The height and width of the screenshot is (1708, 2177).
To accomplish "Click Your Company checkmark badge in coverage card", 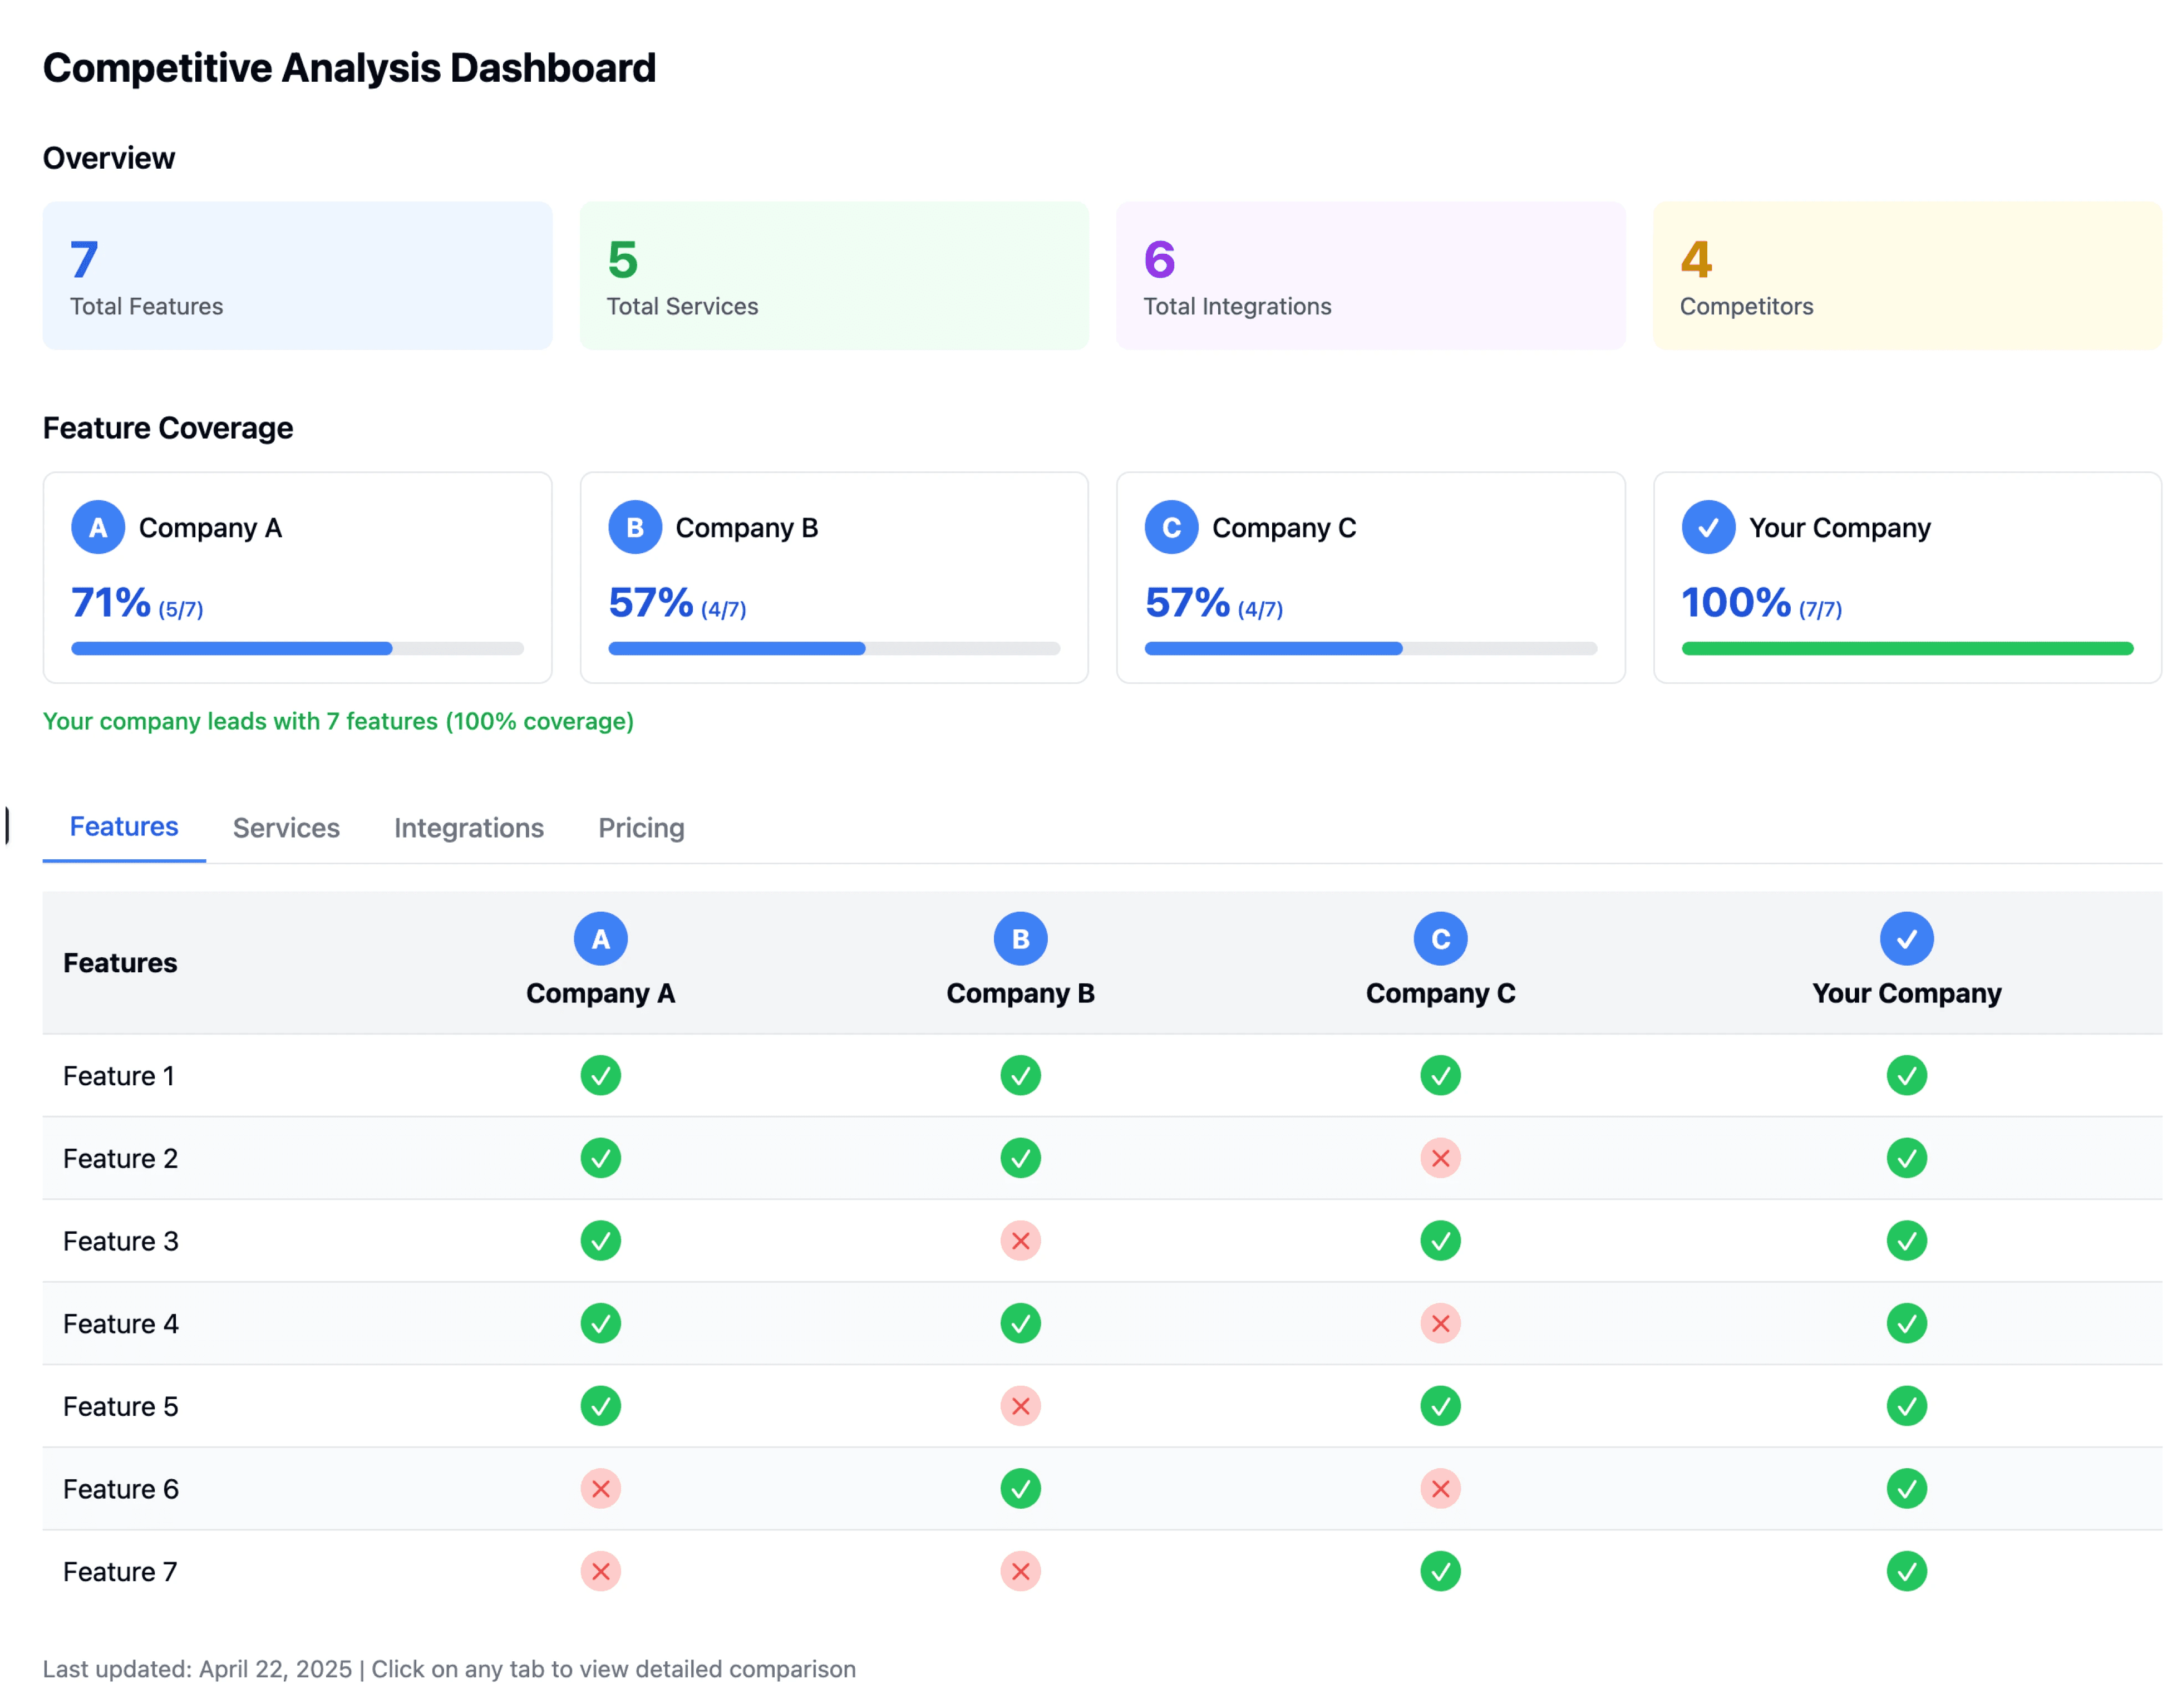I will 1708,527.
